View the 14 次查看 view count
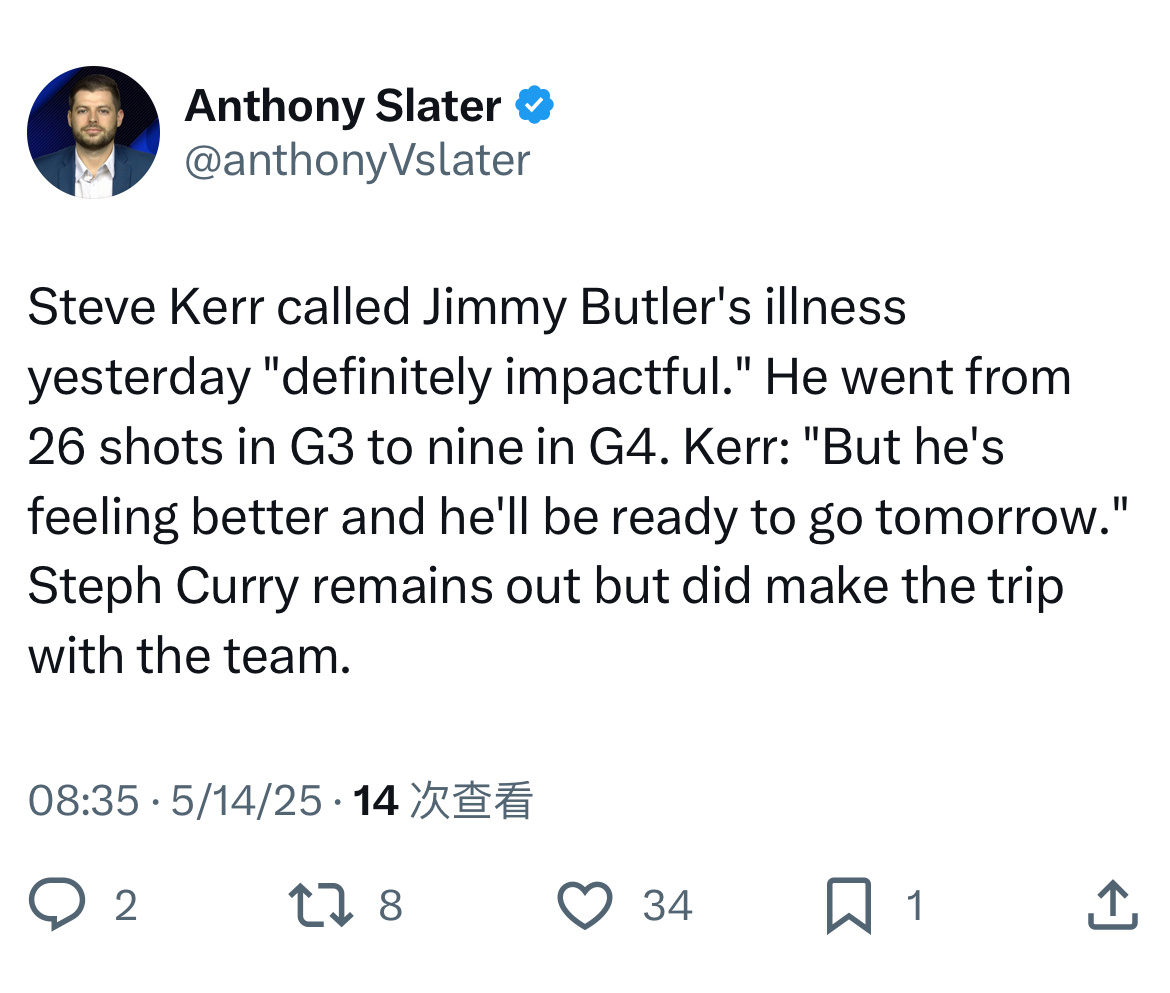Viewport: 1170px width, 993px height. (443, 801)
